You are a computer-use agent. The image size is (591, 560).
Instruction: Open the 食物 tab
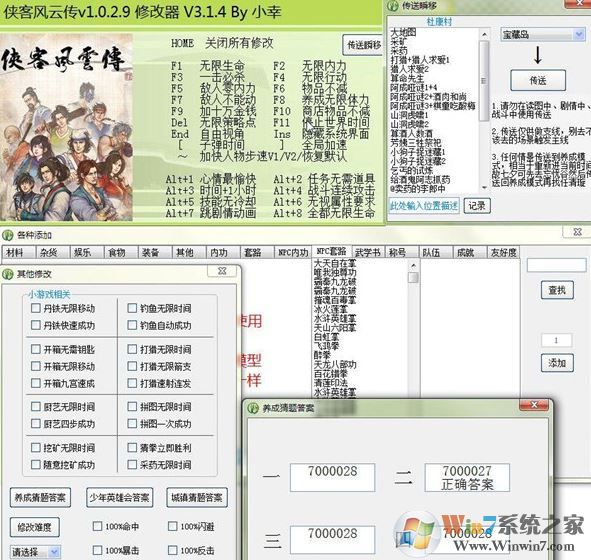coord(121,252)
